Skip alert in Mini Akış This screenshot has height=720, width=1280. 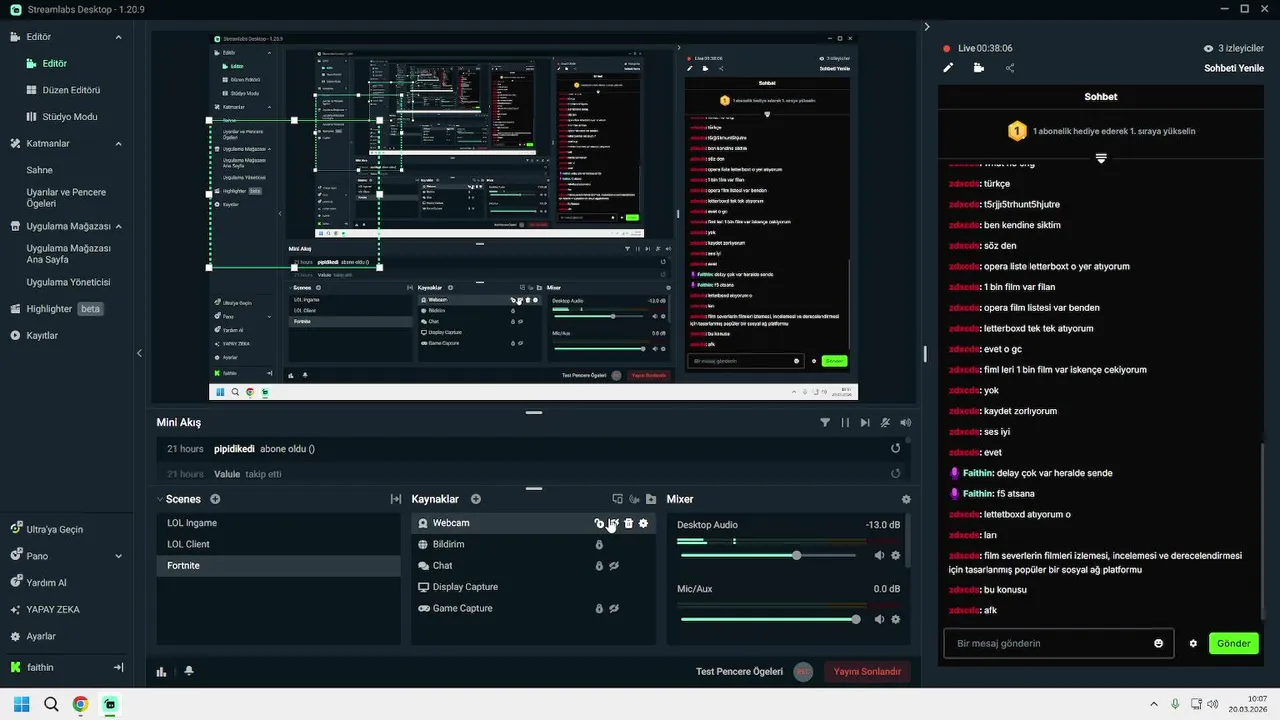865,423
